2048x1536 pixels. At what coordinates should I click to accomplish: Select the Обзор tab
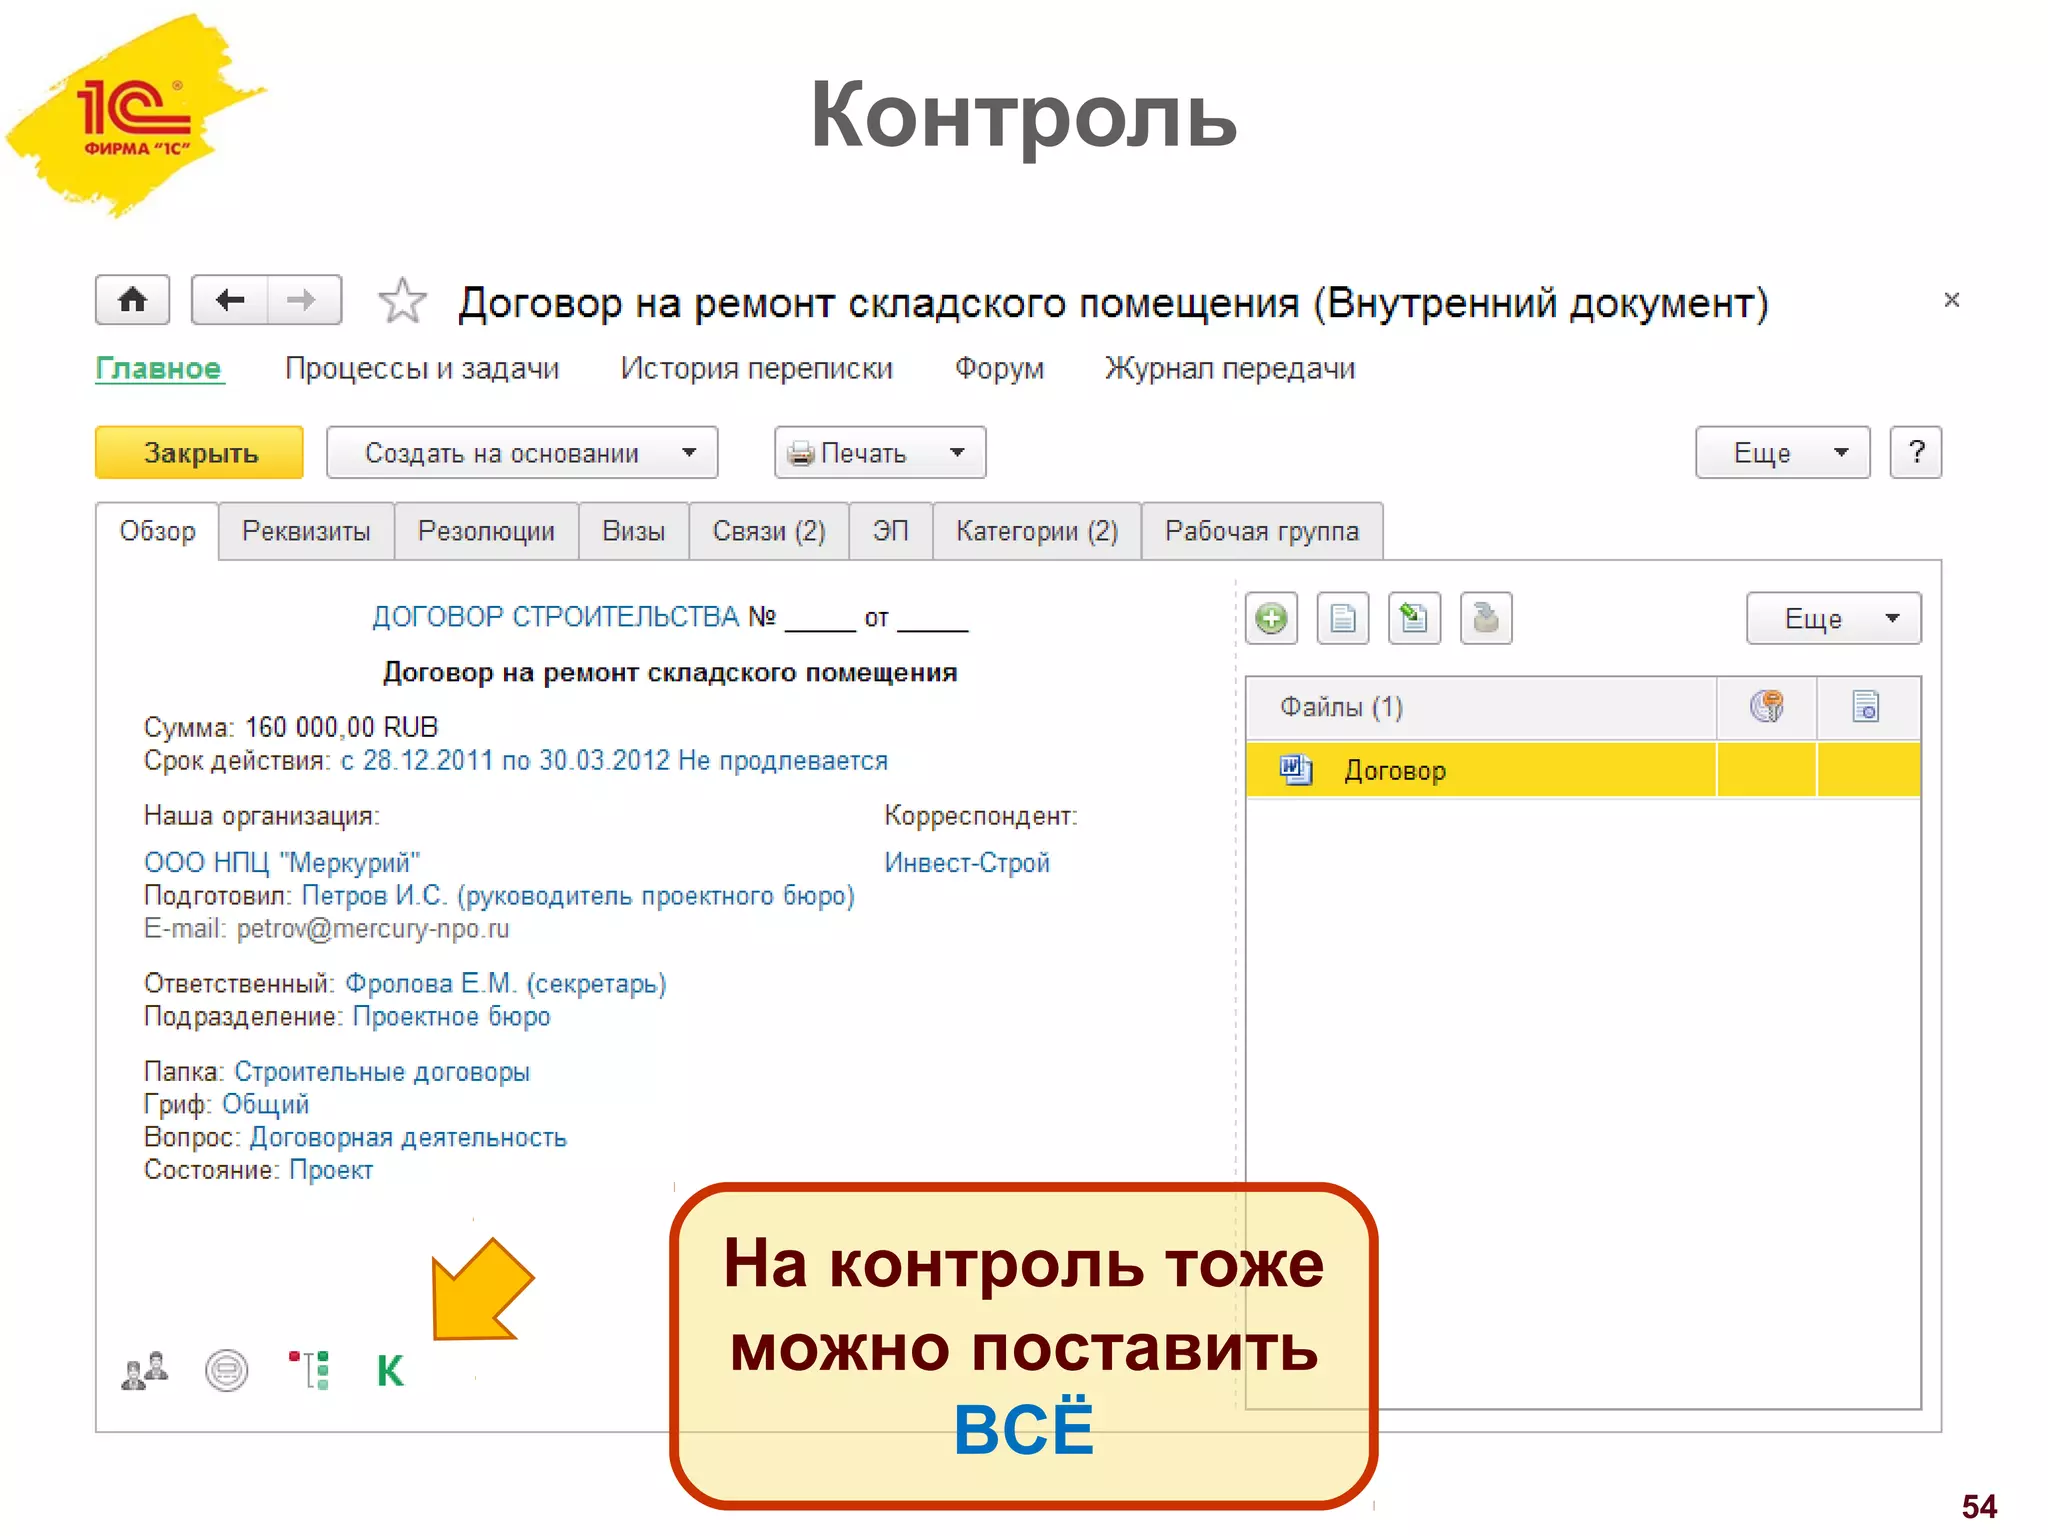click(157, 531)
